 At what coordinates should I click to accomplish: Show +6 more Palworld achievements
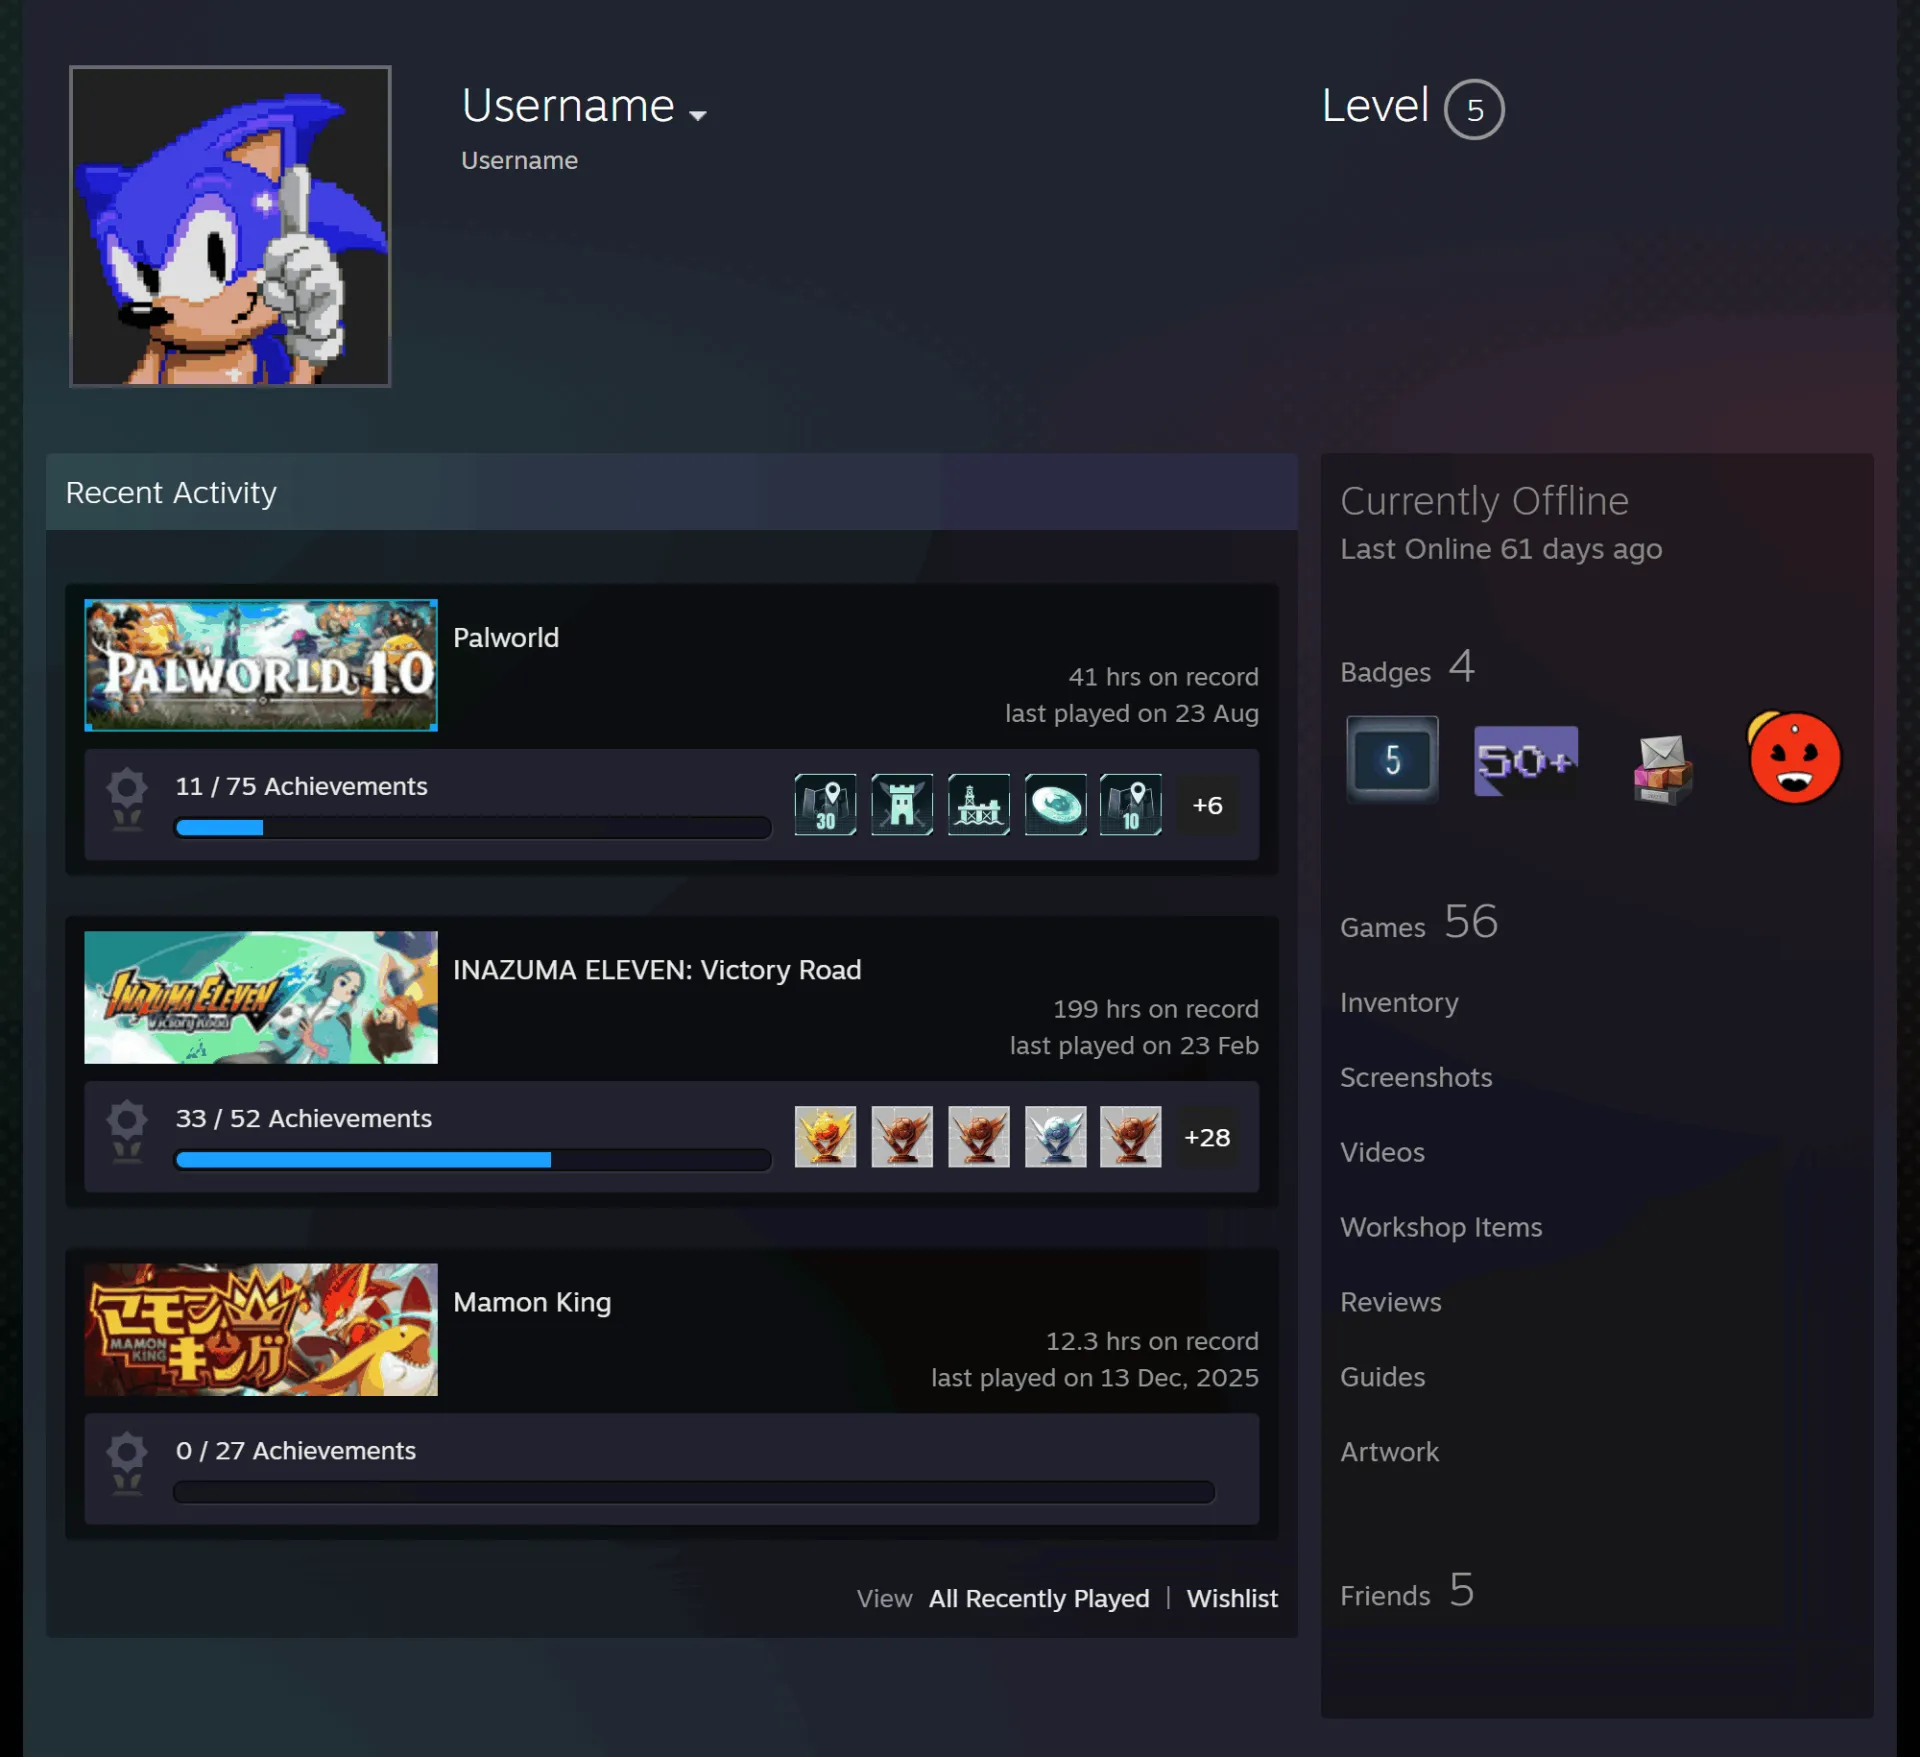1207,805
